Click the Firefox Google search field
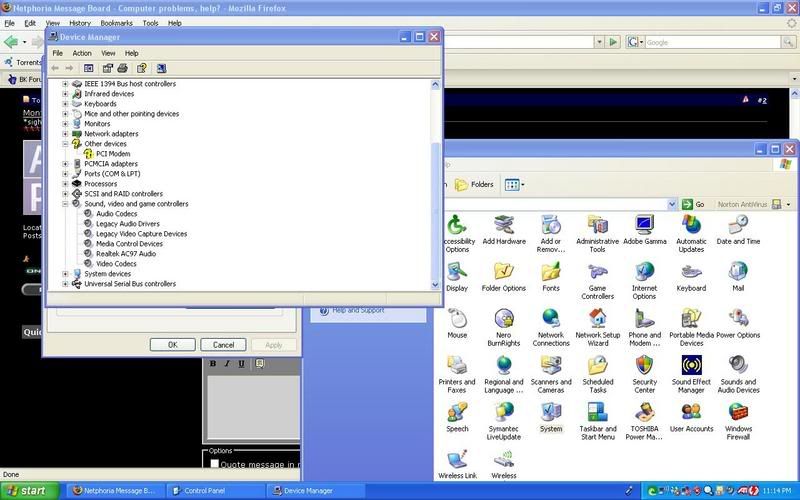 (712, 42)
